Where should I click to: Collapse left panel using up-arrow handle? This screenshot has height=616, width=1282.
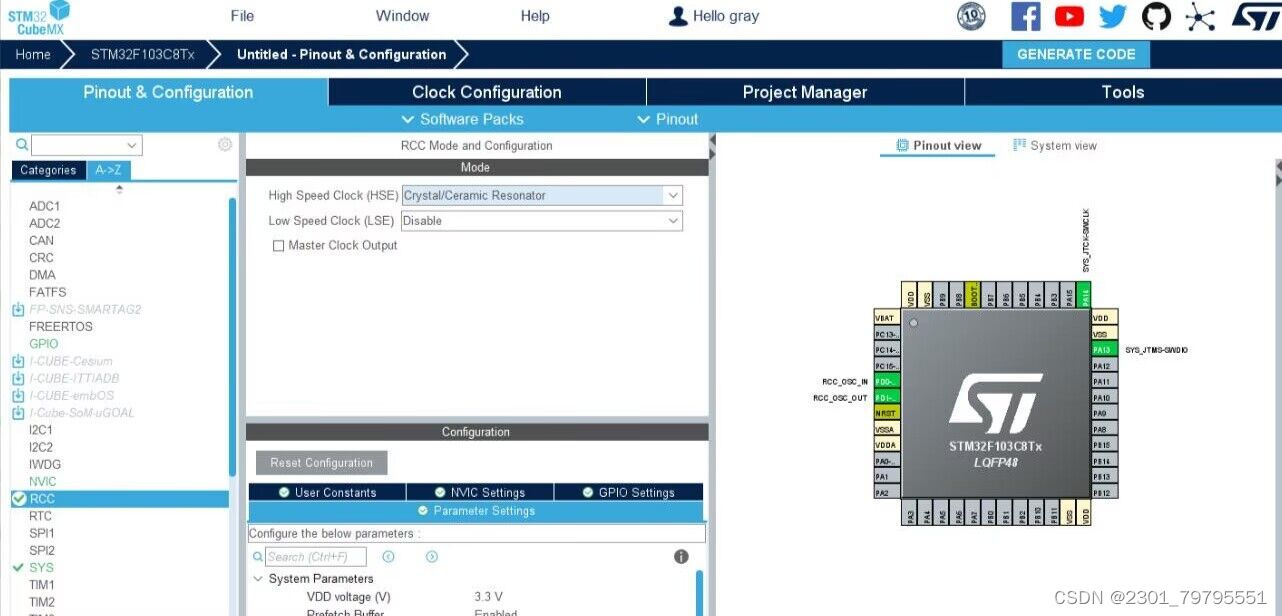coord(120,189)
